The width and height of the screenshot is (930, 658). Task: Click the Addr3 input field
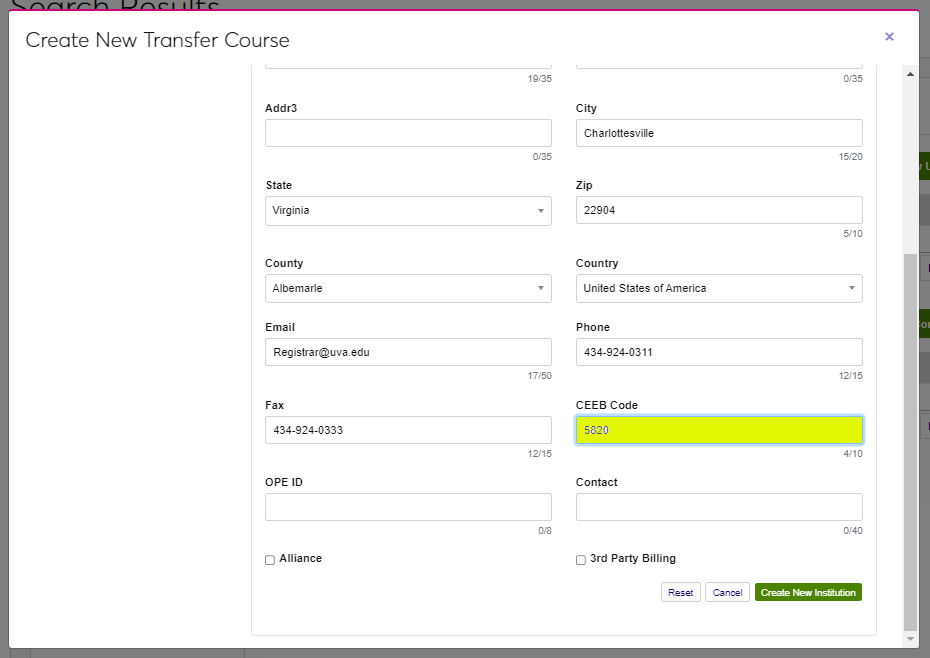point(408,133)
